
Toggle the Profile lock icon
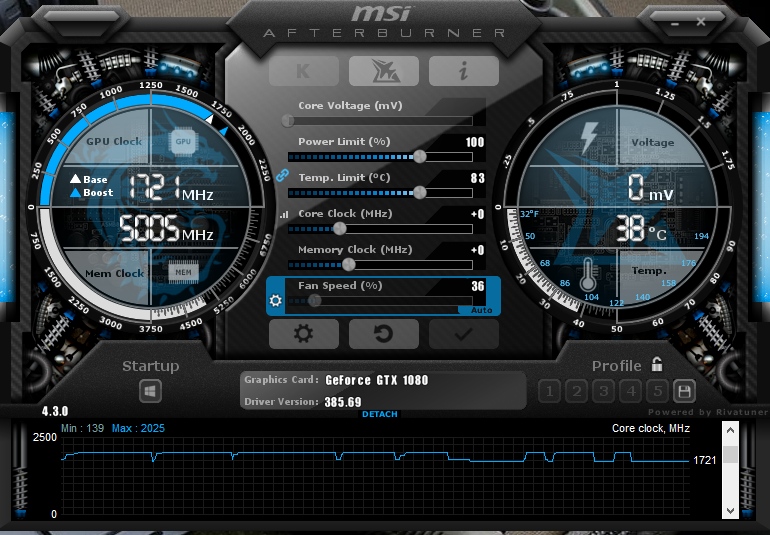click(657, 365)
